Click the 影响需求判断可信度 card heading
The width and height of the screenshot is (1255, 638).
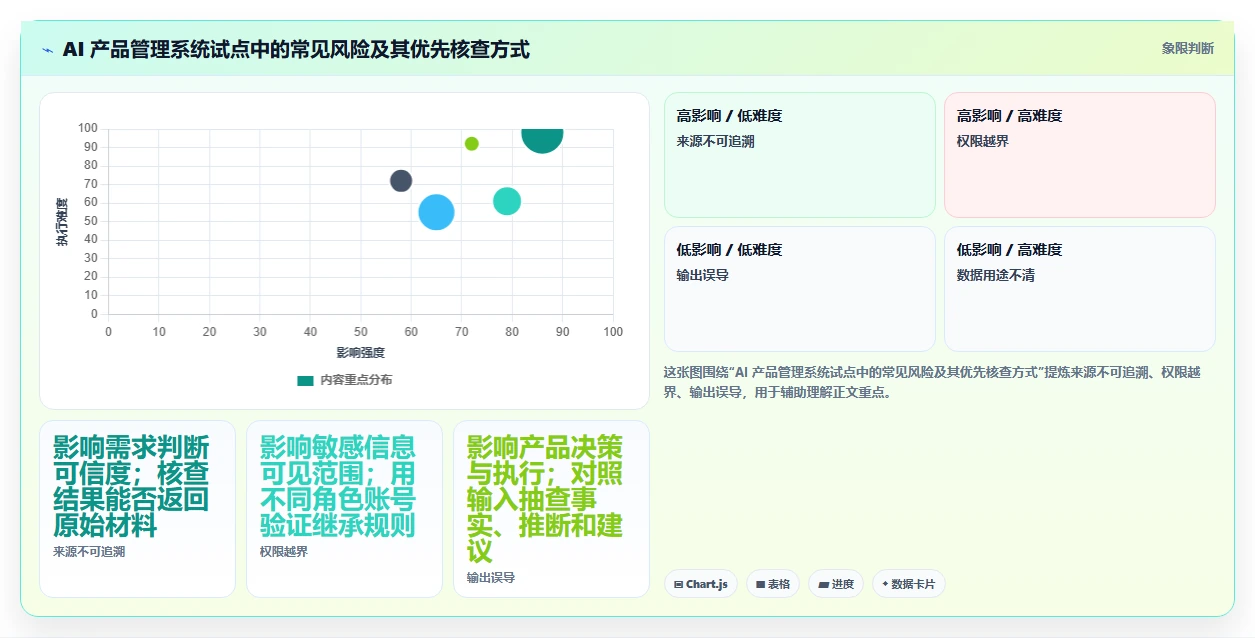coord(131,487)
